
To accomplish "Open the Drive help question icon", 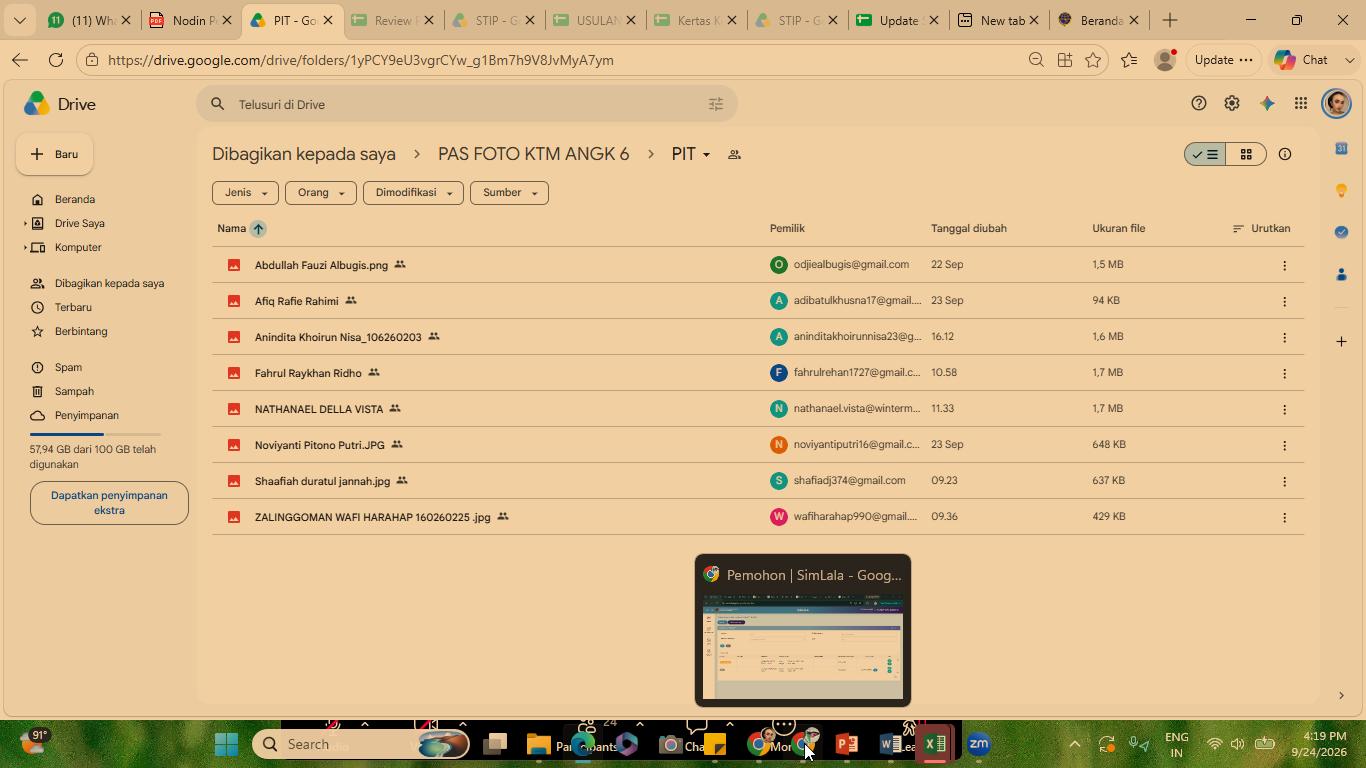I will pos(1199,104).
